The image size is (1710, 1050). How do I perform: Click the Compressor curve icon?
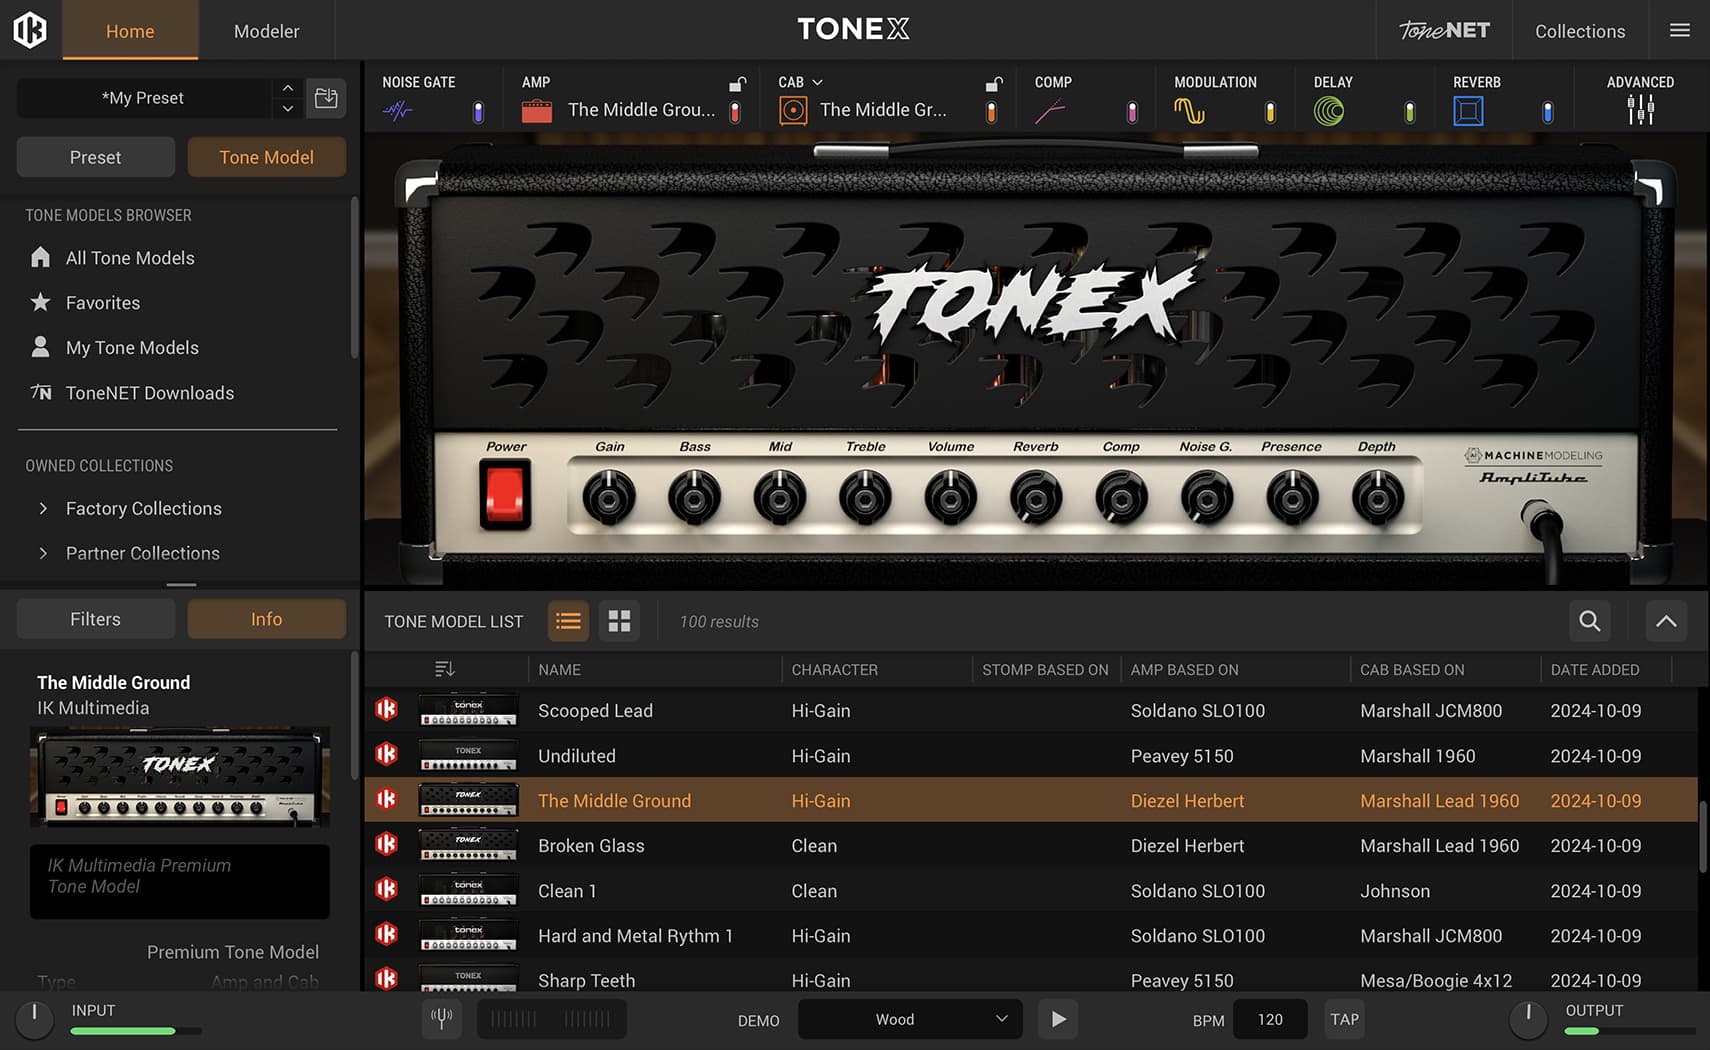(x=1049, y=112)
